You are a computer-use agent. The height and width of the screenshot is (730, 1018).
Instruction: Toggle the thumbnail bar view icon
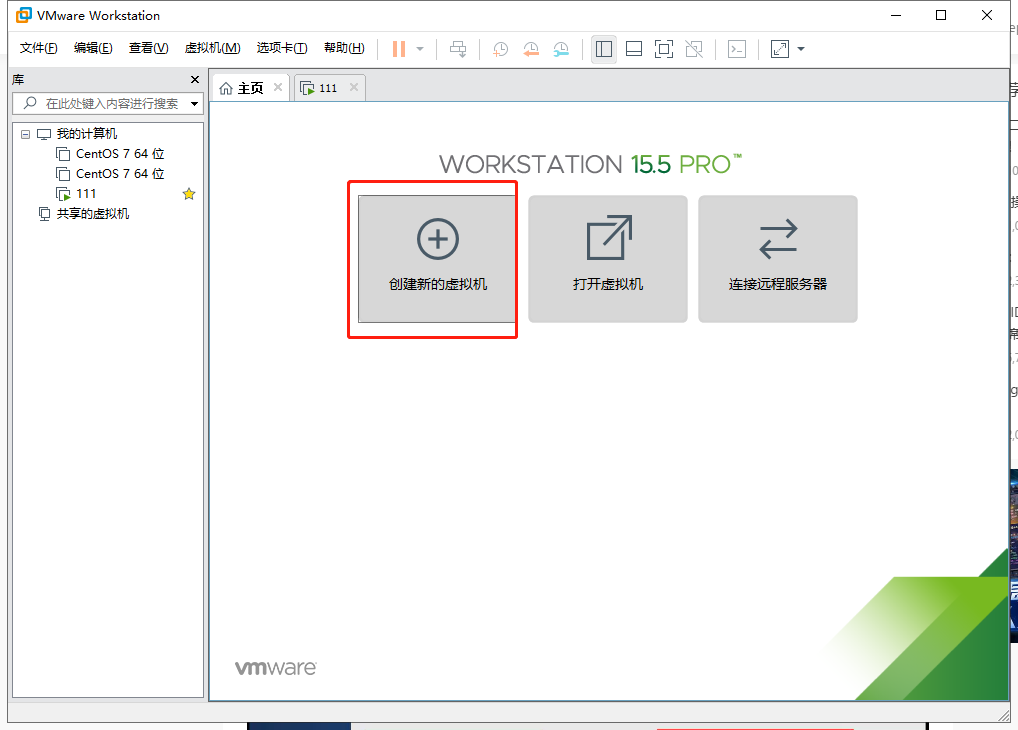point(634,49)
